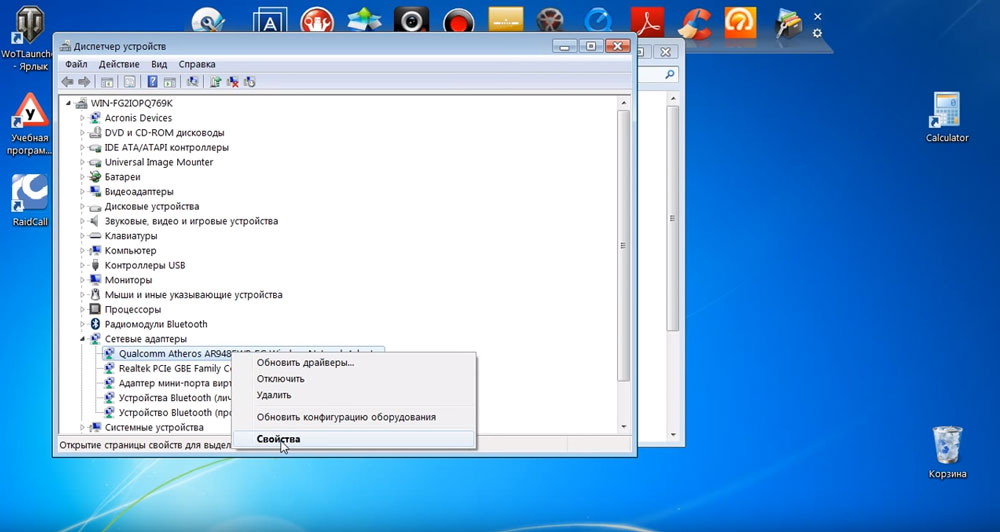Select the Адаптер мини-порта item

coord(174,383)
